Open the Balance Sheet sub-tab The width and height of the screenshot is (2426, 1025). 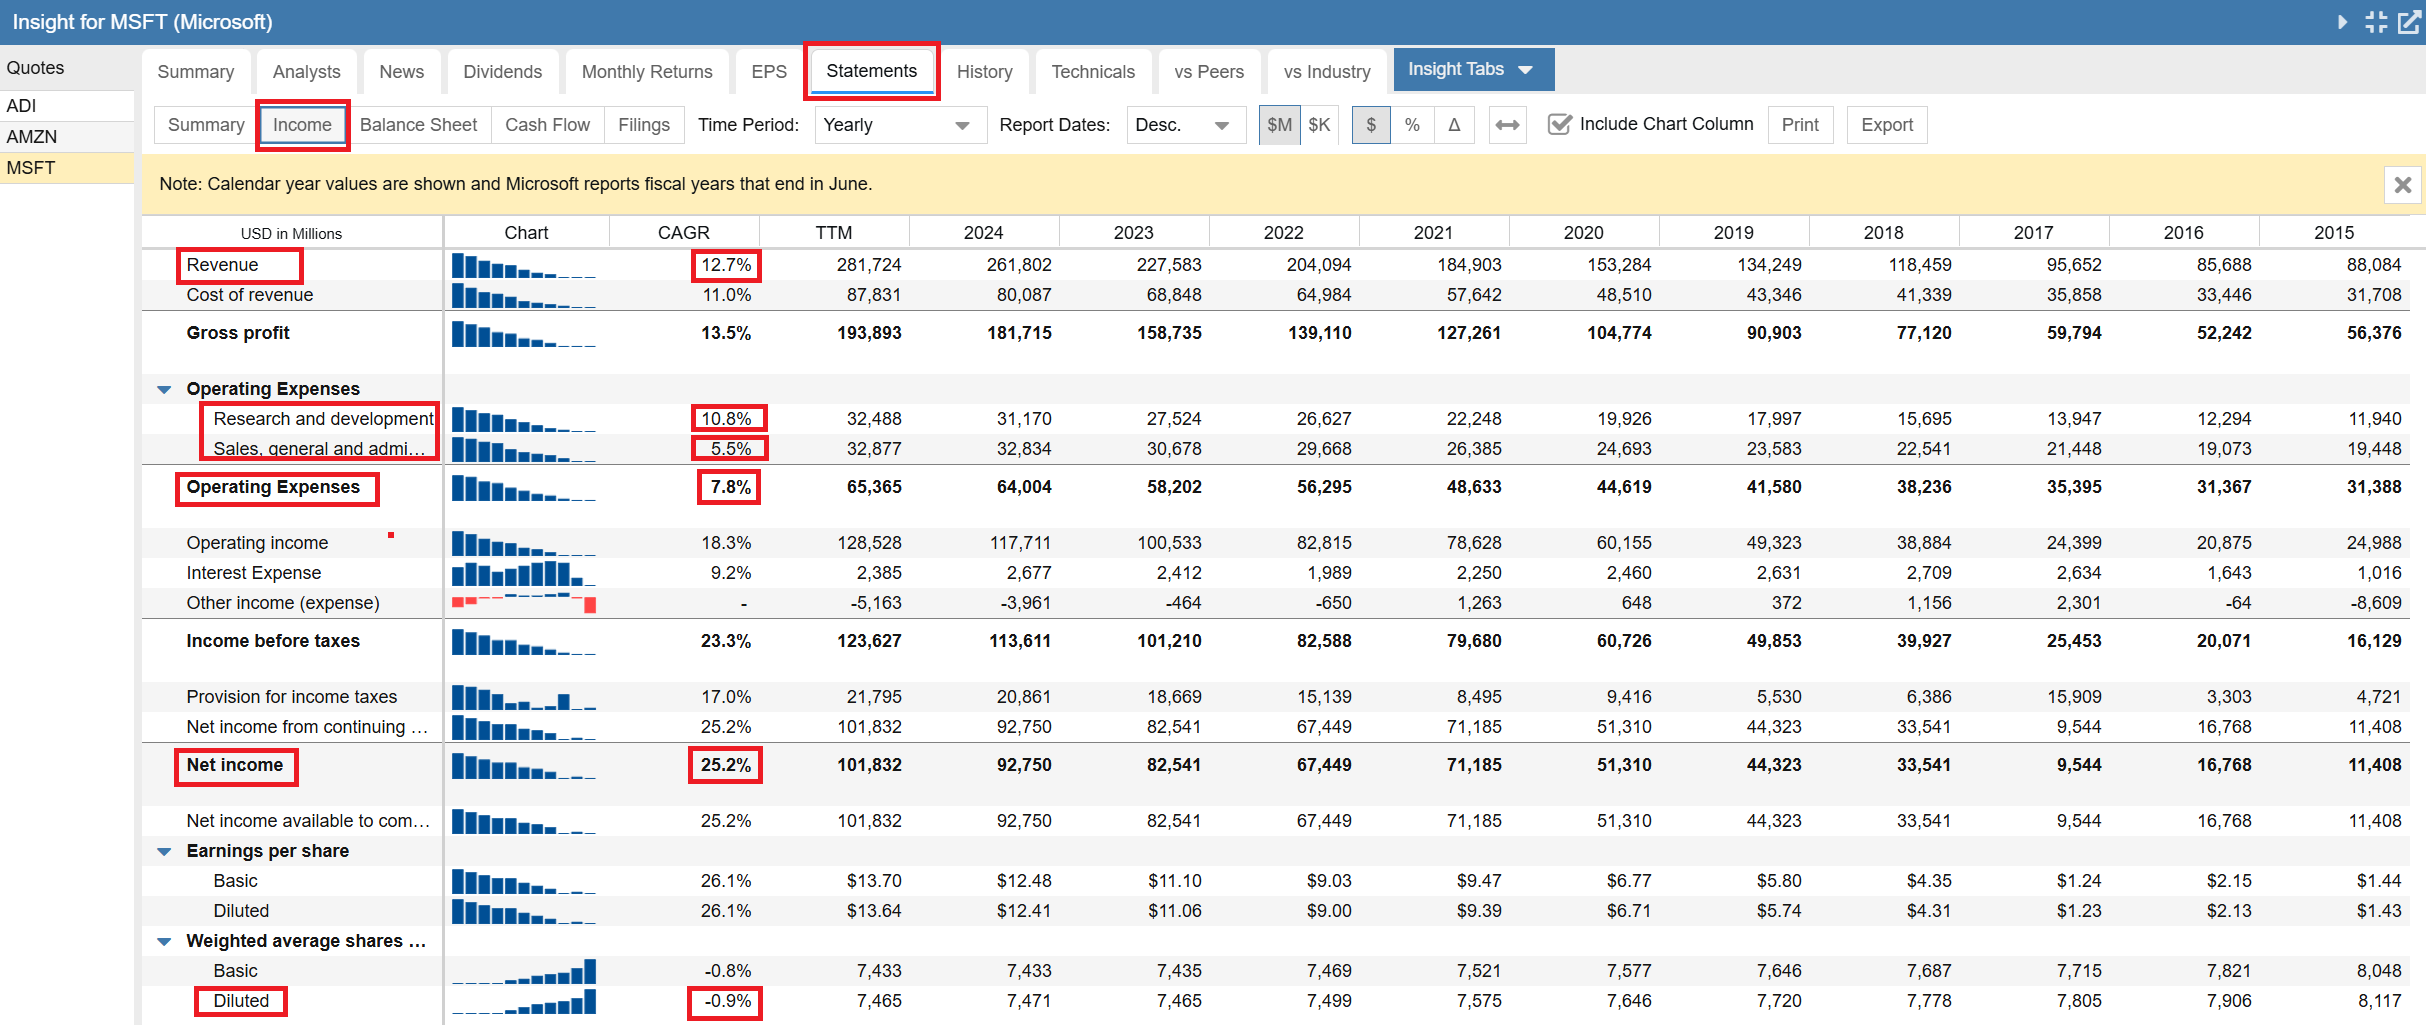tap(418, 125)
